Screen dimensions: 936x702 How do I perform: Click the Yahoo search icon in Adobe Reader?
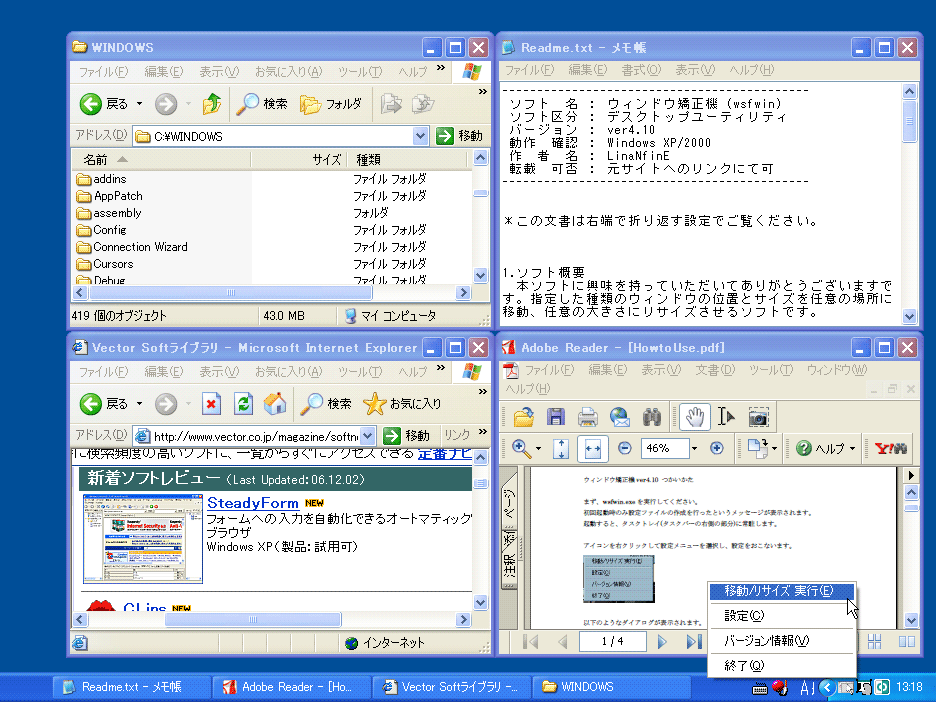[x=891, y=448]
